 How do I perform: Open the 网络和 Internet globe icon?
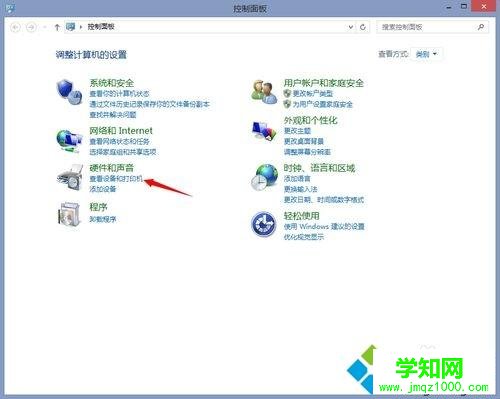pos(69,141)
